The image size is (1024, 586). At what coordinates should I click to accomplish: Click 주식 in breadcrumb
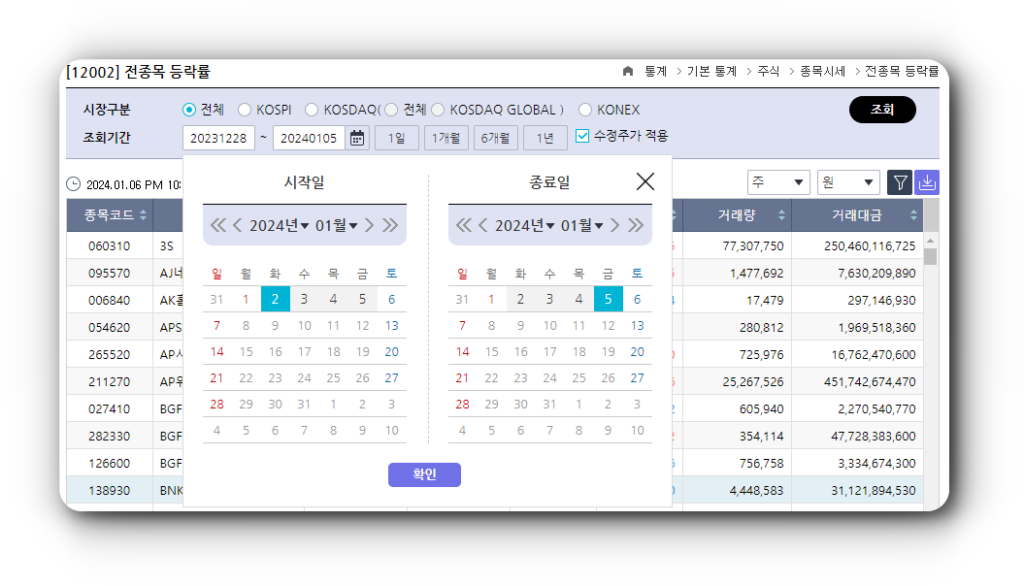[x=769, y=71]
